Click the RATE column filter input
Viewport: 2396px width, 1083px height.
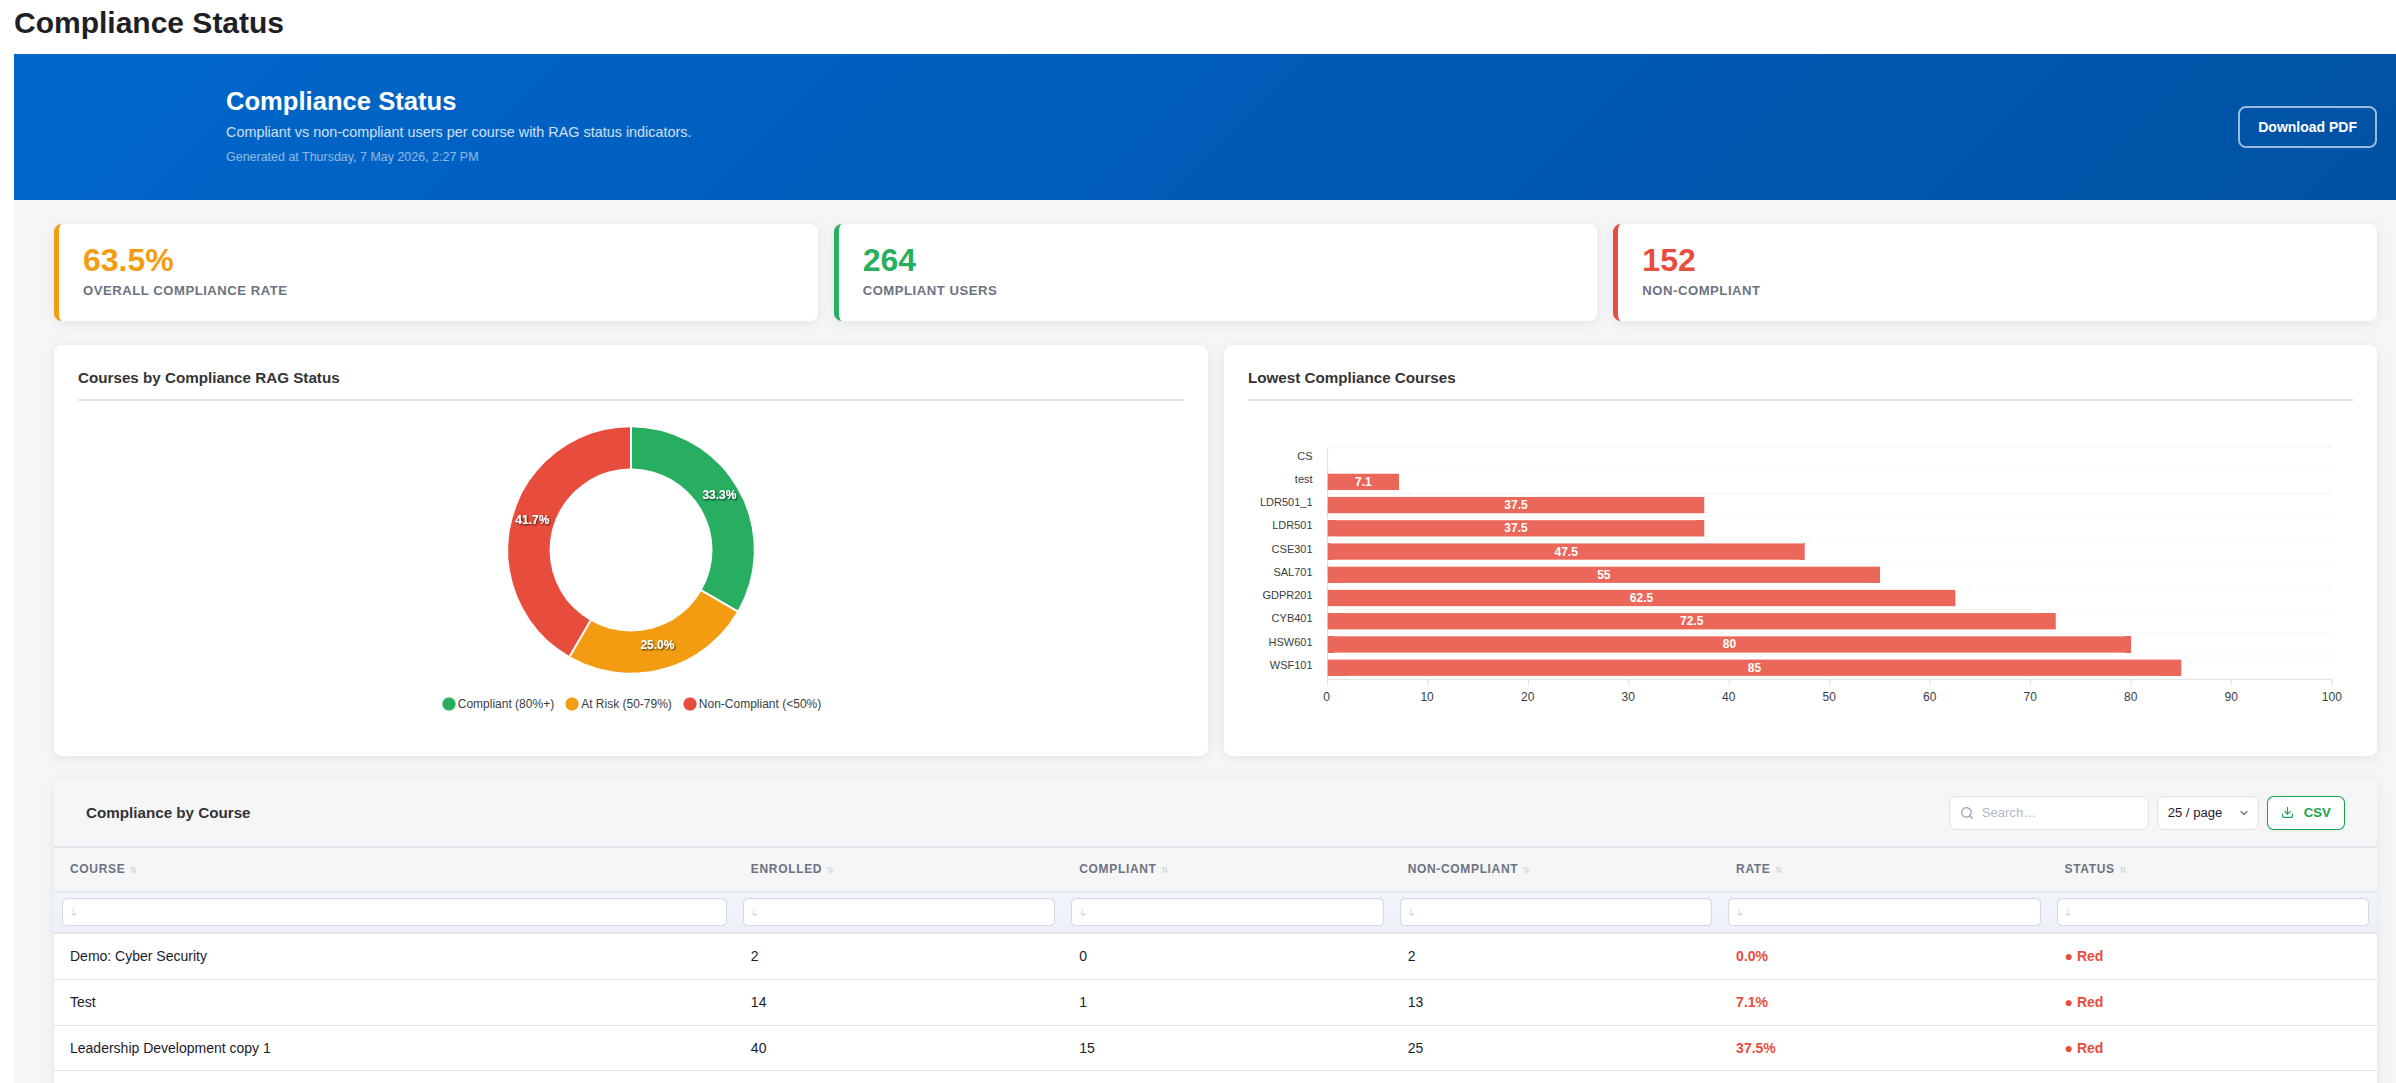tap(1884, 912)
